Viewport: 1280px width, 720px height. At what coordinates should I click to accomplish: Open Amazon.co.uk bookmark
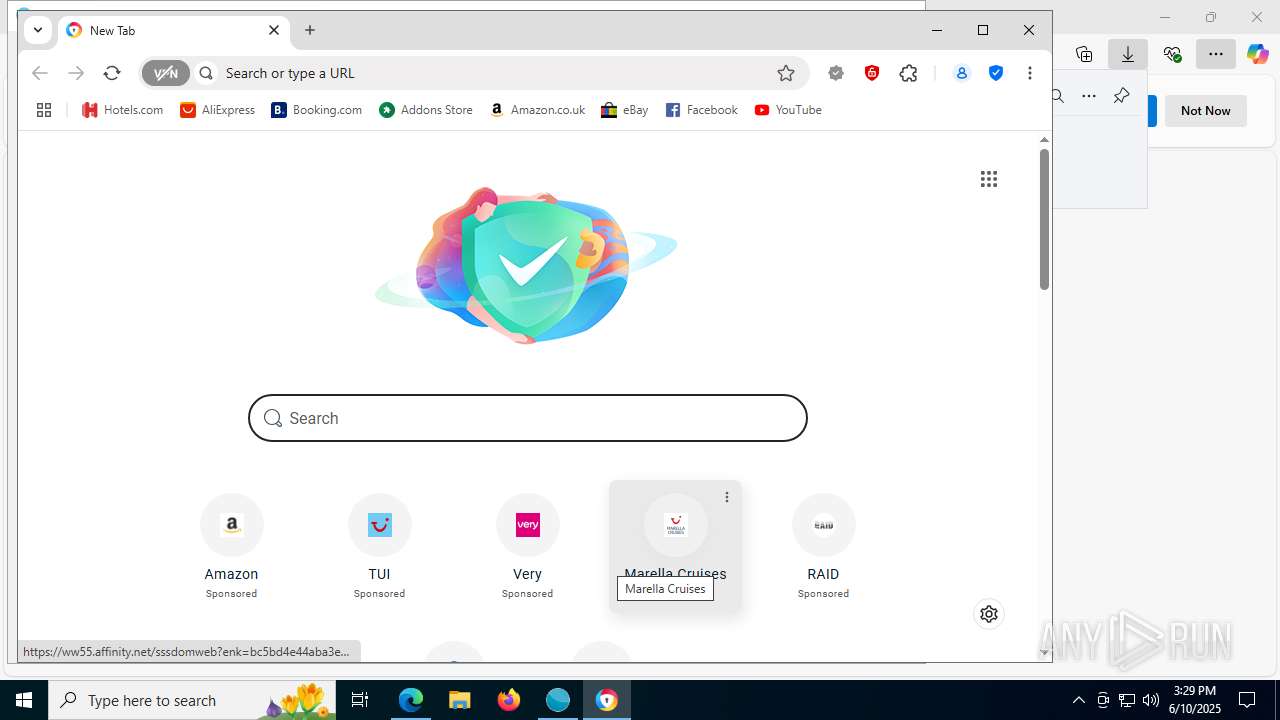coord(537,110)
